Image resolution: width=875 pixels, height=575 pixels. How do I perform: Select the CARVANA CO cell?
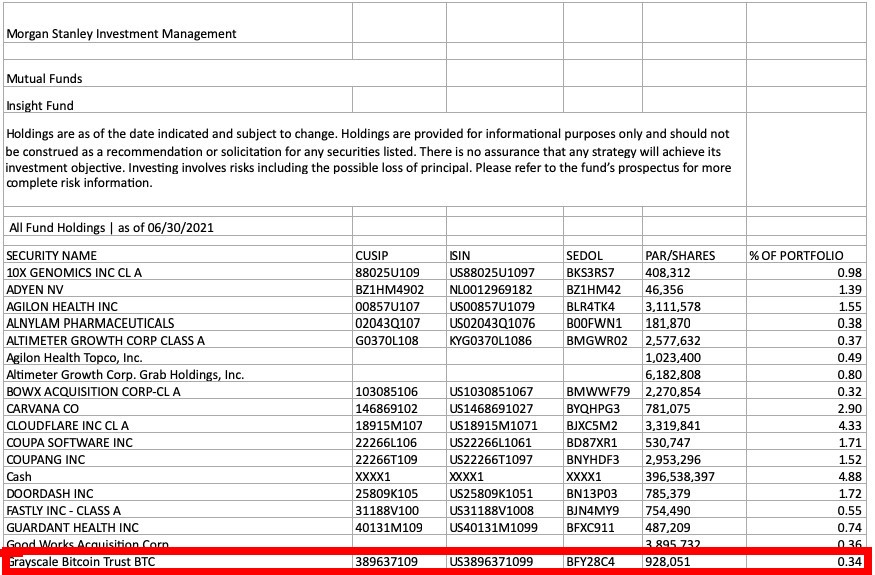177,409
